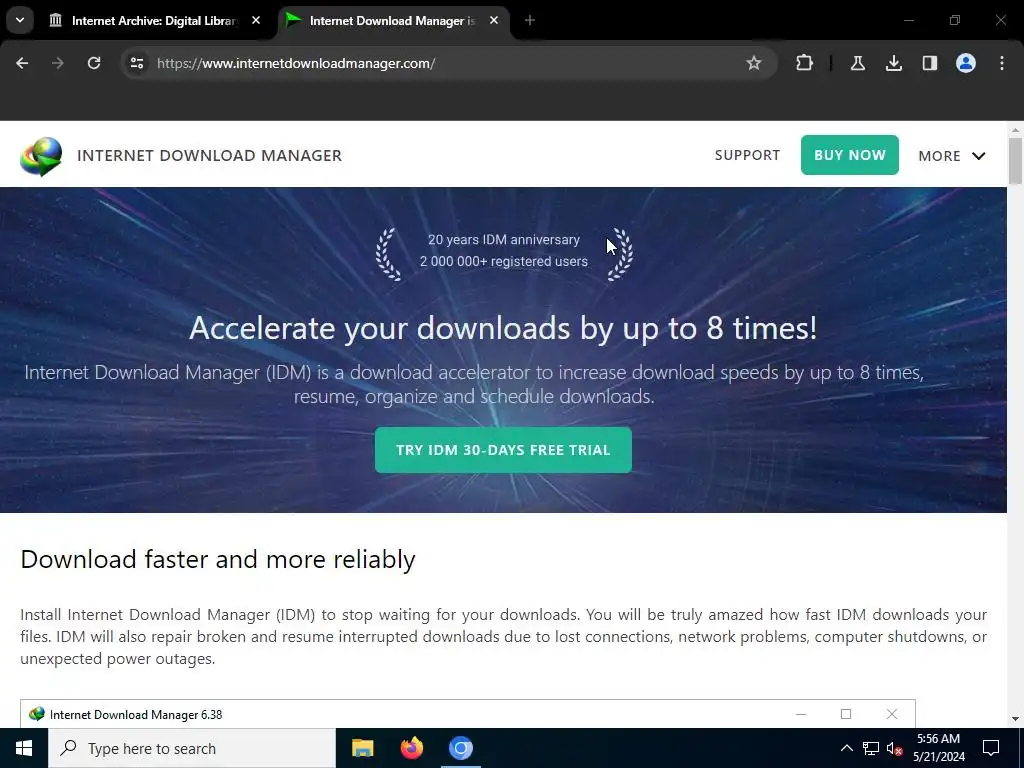Launch Firefox from the taskbar
The image size is (1024, 768).
click(x=411, y=748)
